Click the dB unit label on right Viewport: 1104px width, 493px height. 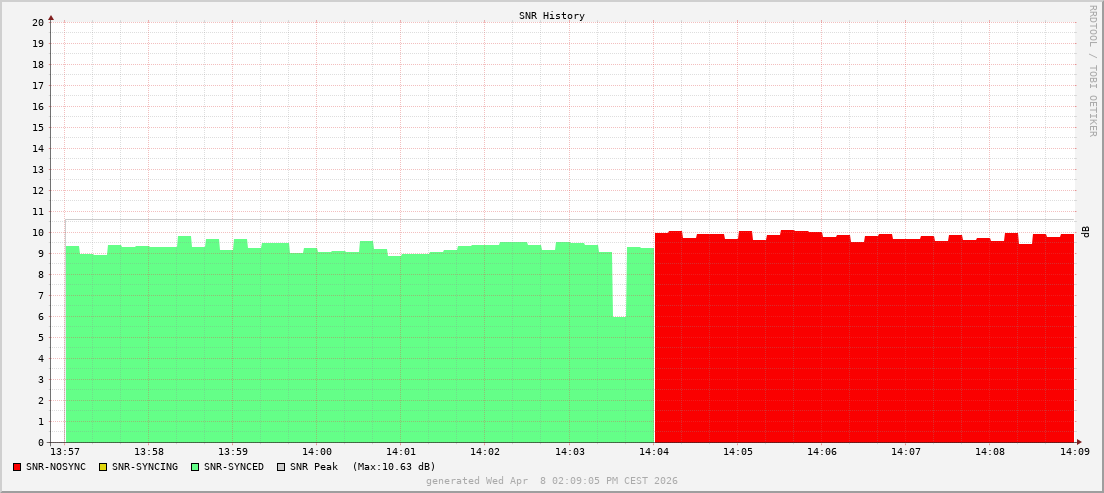1085,232
